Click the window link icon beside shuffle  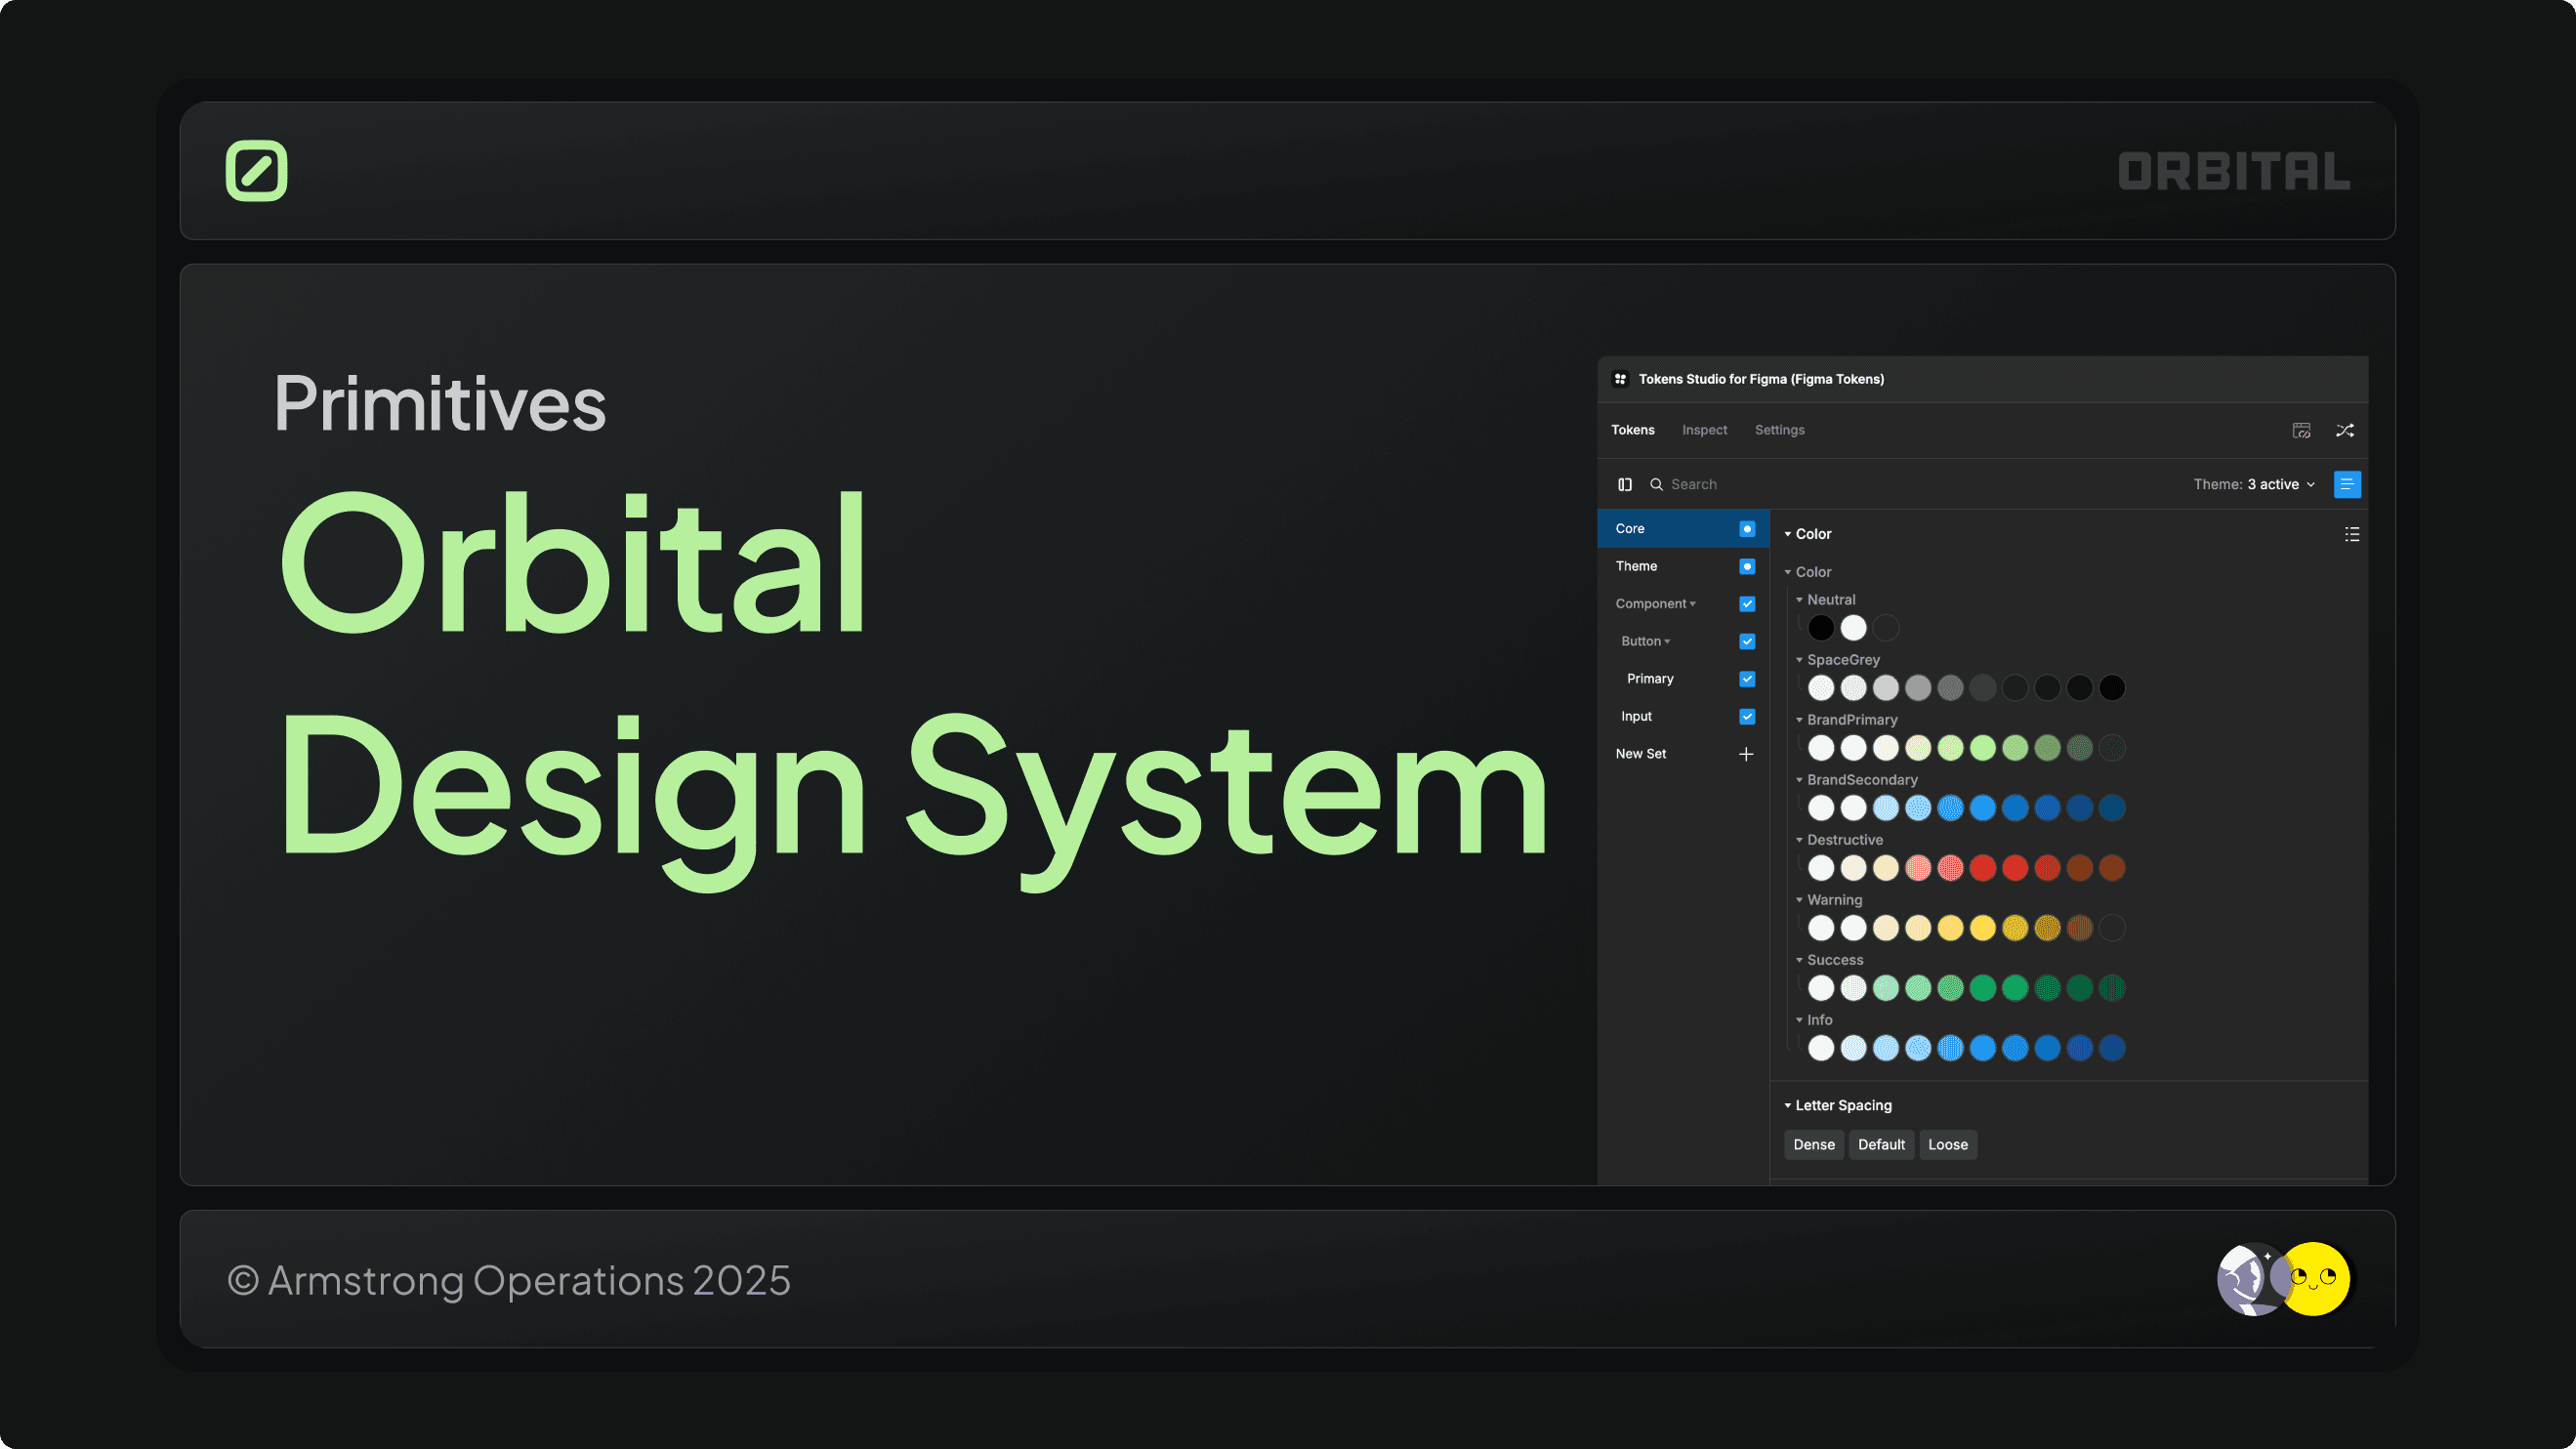[2301, 430]
